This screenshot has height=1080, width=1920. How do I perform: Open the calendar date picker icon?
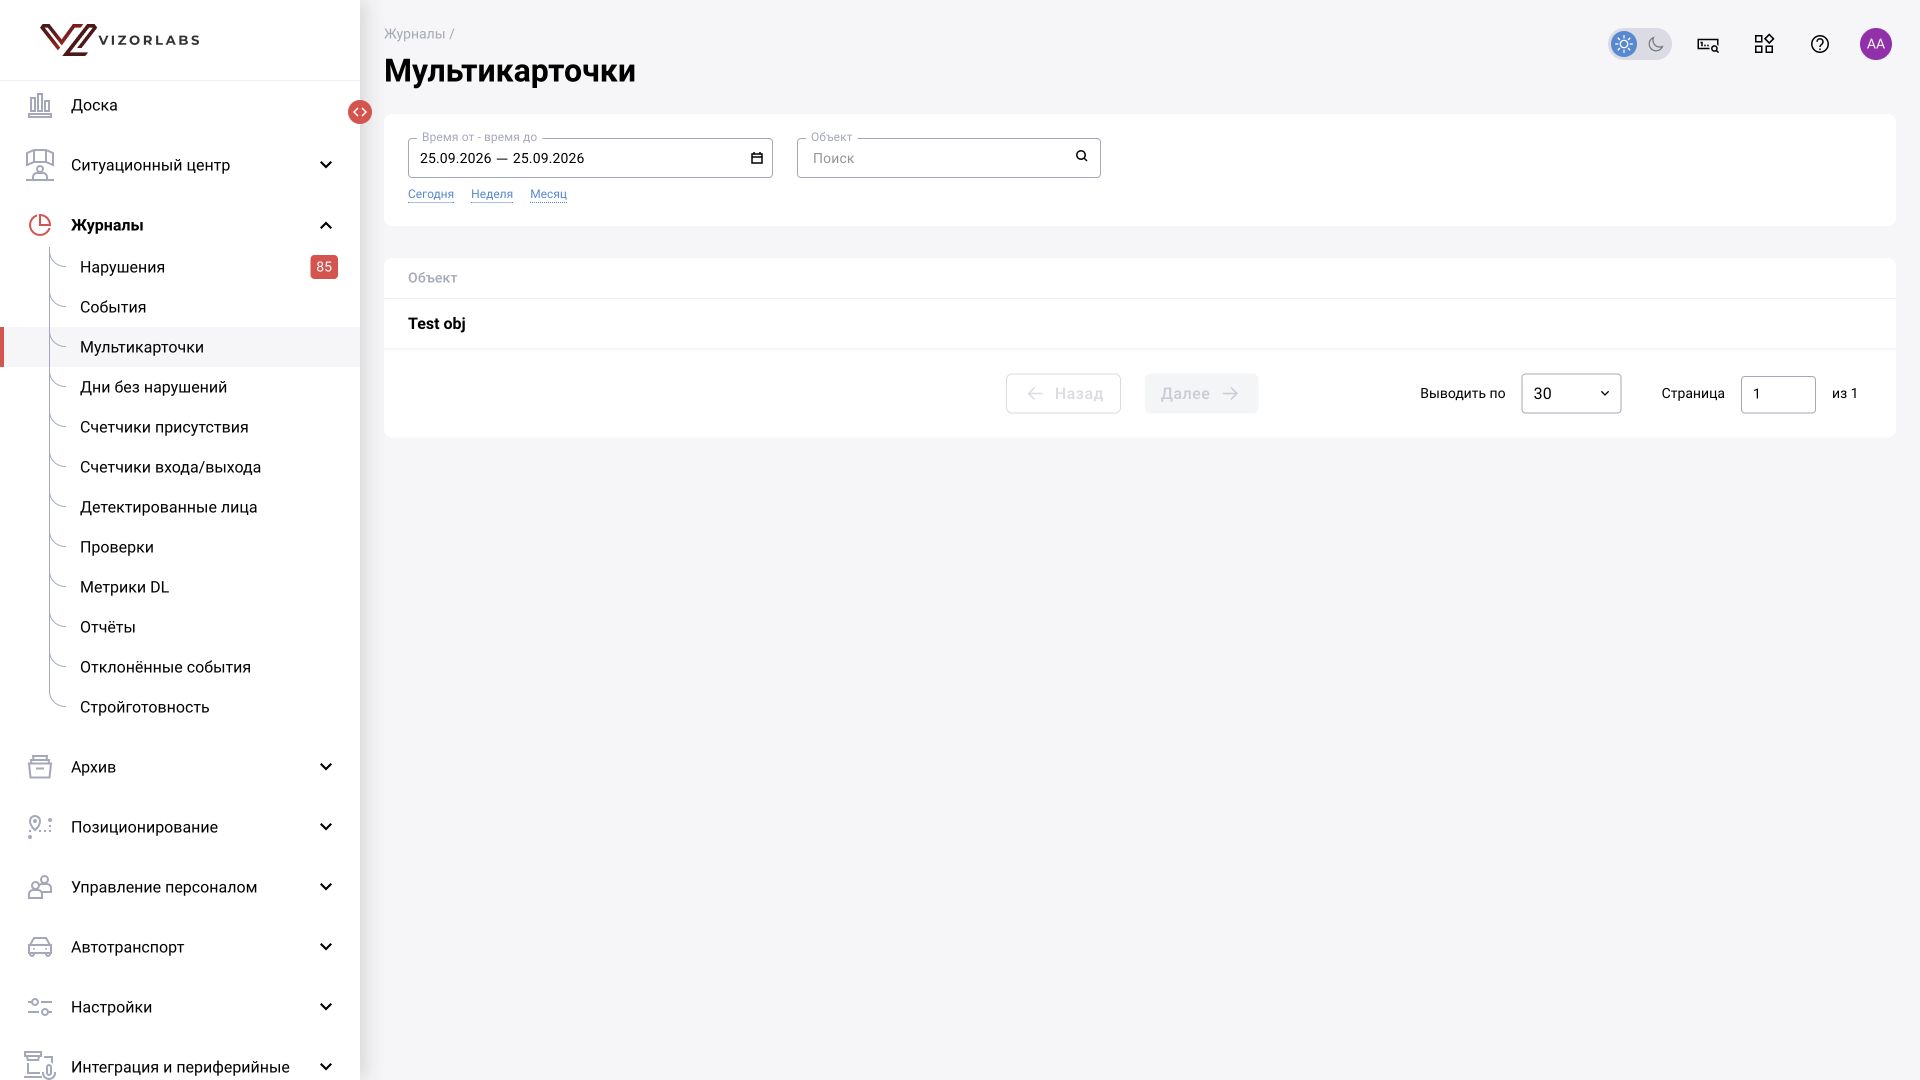[757, 158]
